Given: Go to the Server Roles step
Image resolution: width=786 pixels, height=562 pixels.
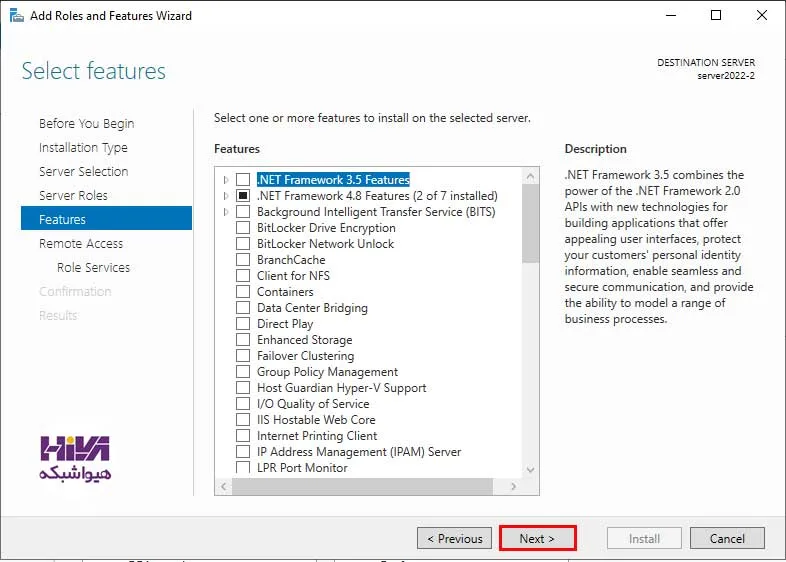Looking at the screenshot, I should point(73,196).
